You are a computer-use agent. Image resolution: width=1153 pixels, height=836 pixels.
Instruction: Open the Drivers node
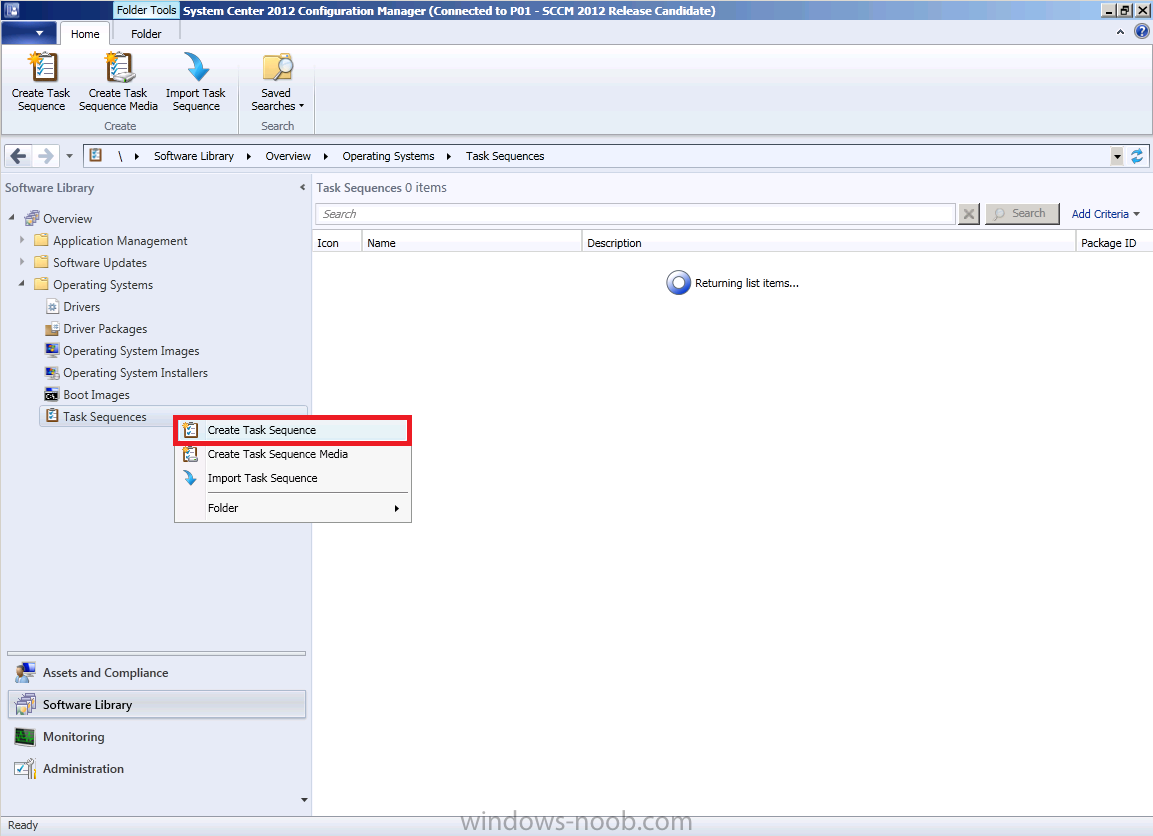pyautogui.click(x=82, y=307)
